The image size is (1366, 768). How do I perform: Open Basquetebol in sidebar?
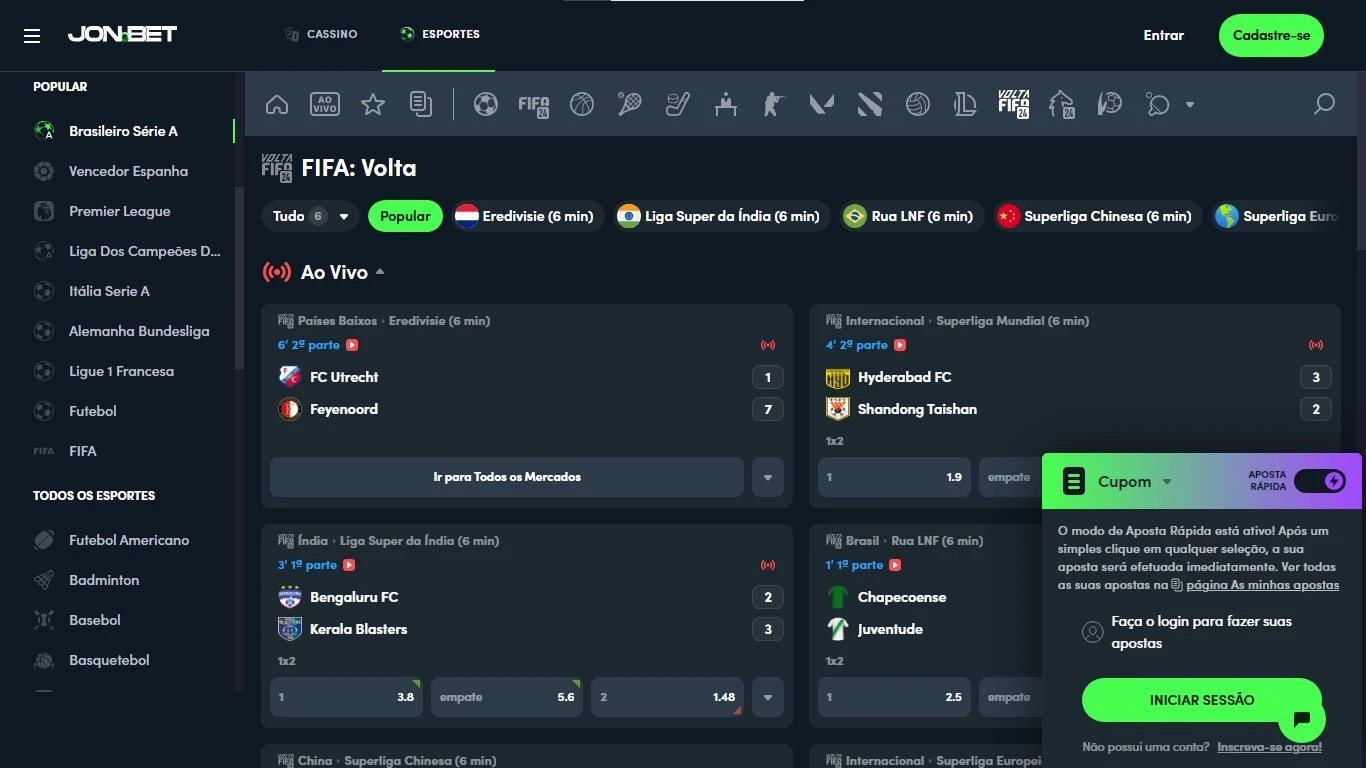[x=109, y=660]
